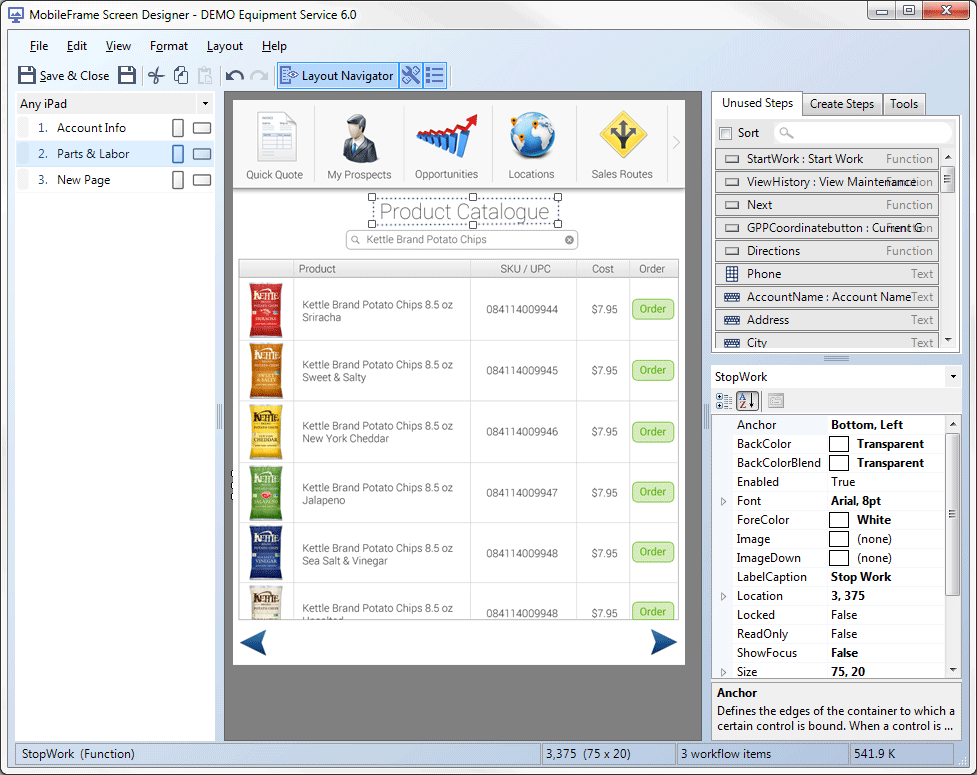This screenshot has height=775, width=977.
Task: Click the alphabetical sort icon in properties panel
Action: click(x=747, y=400)
